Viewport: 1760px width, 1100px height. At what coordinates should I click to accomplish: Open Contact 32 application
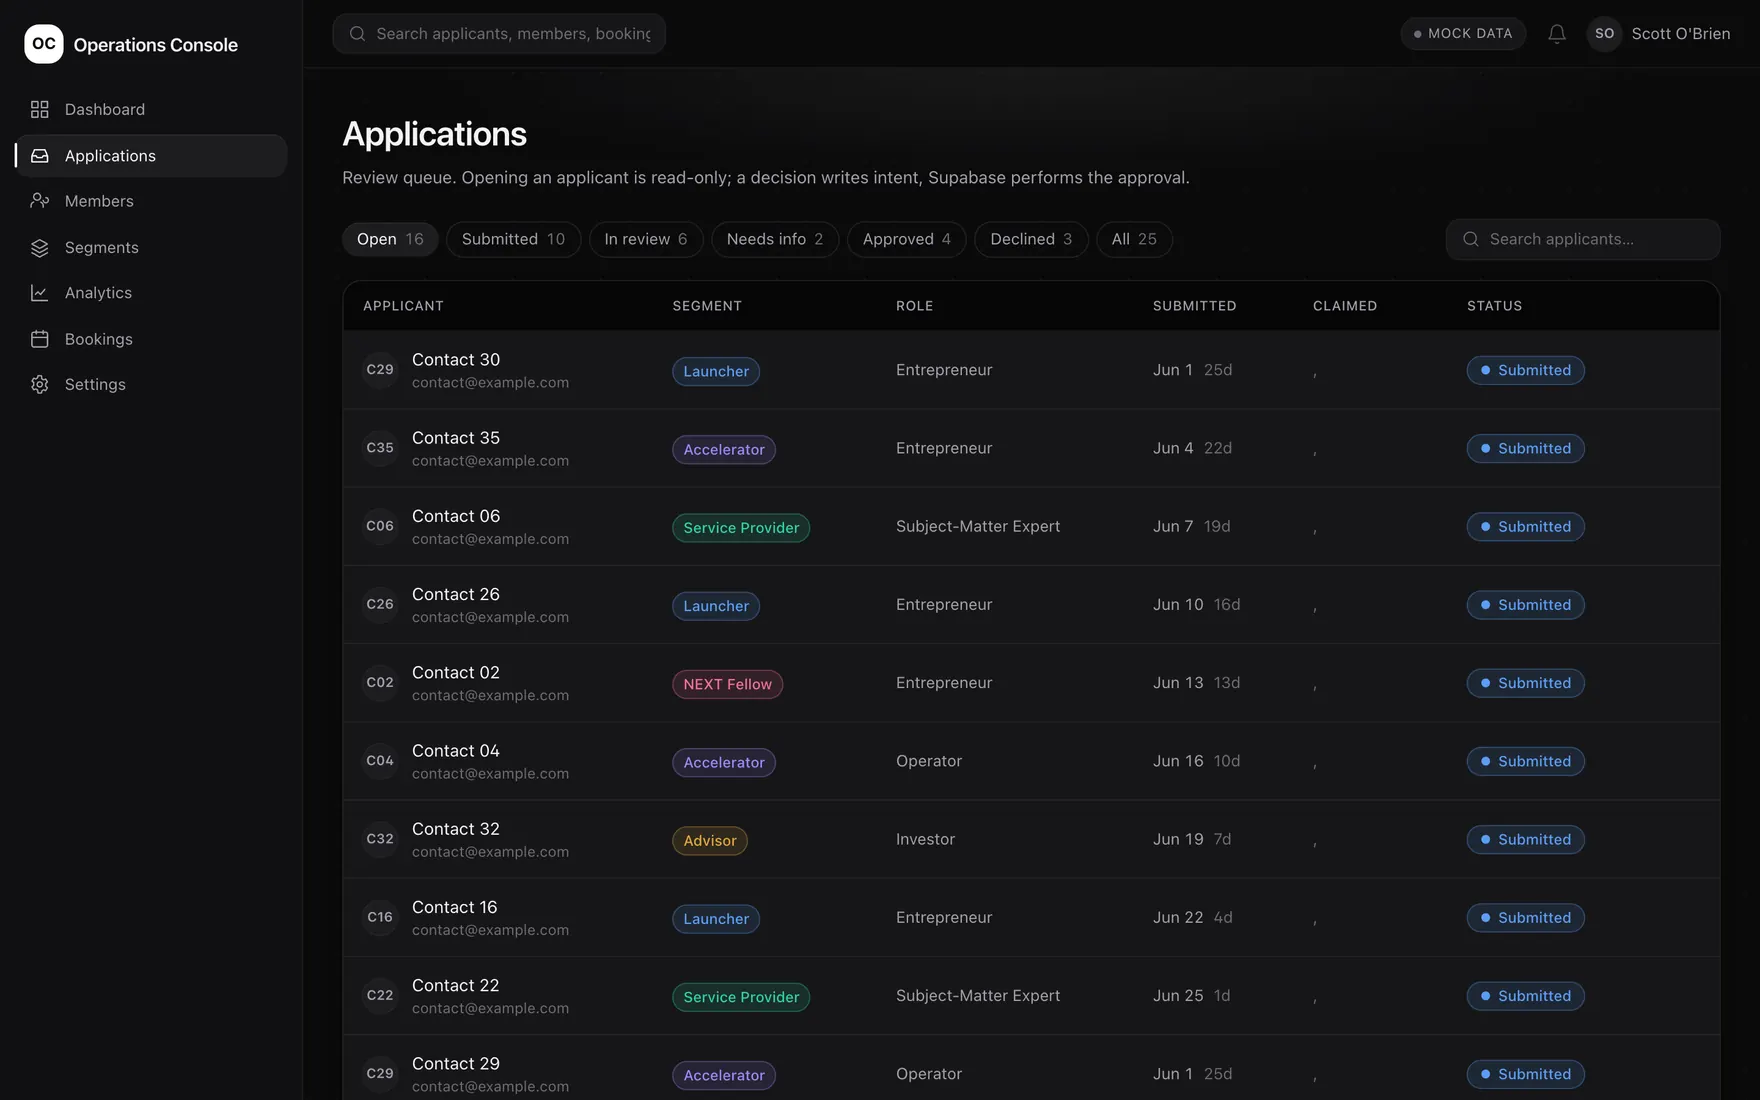click(1031, 839)
